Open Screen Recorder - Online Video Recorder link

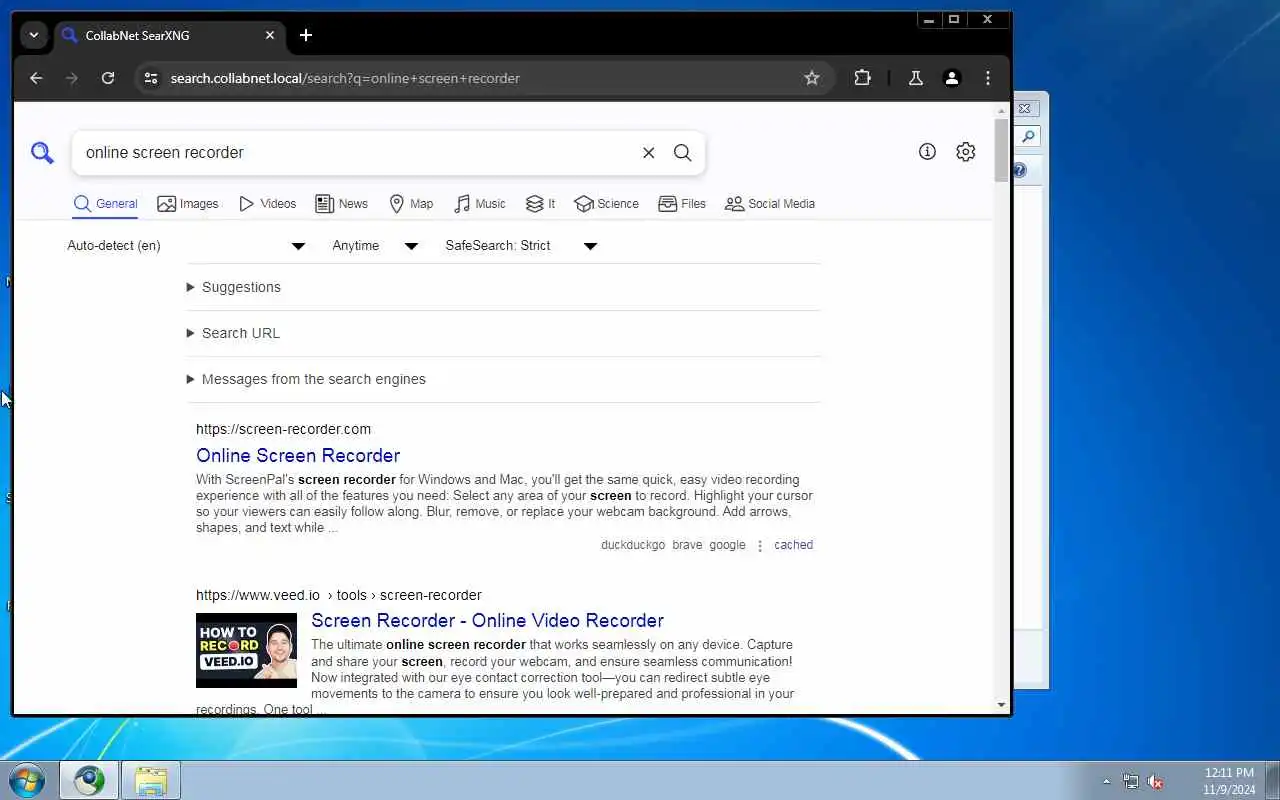(487, 620)
